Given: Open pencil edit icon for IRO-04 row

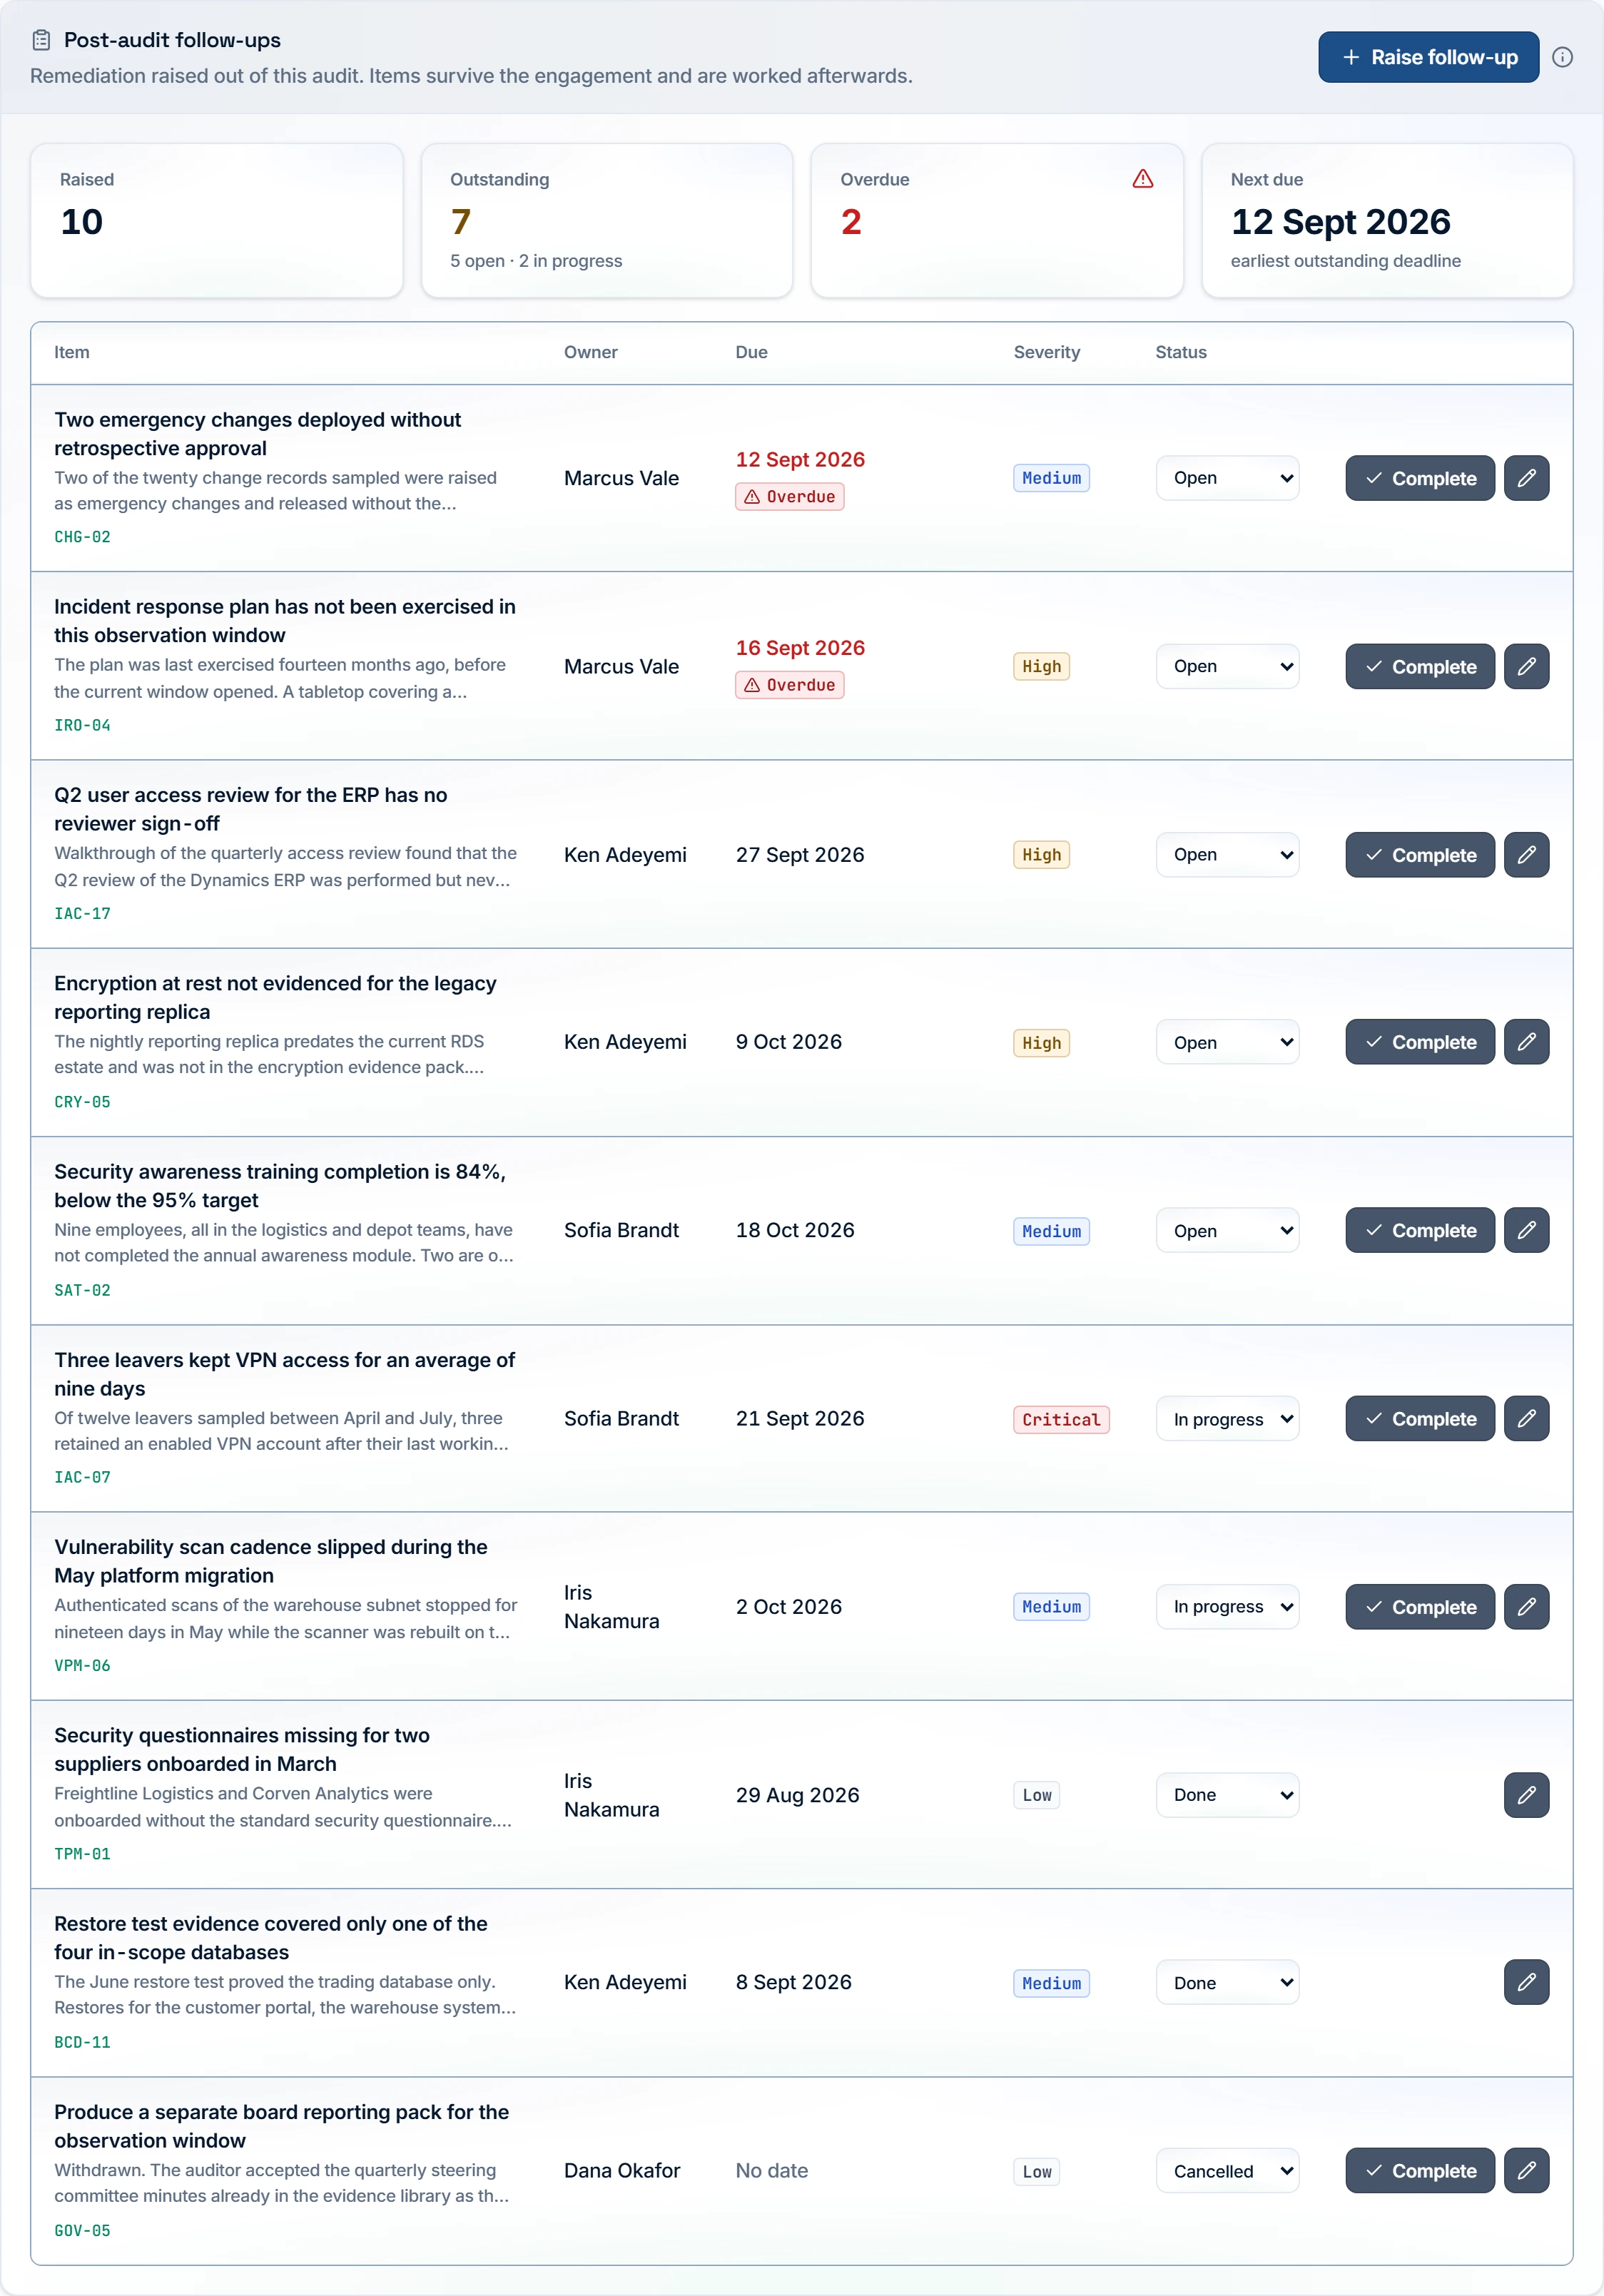Looking at the screenshot, I should (x=1526, y=666).
